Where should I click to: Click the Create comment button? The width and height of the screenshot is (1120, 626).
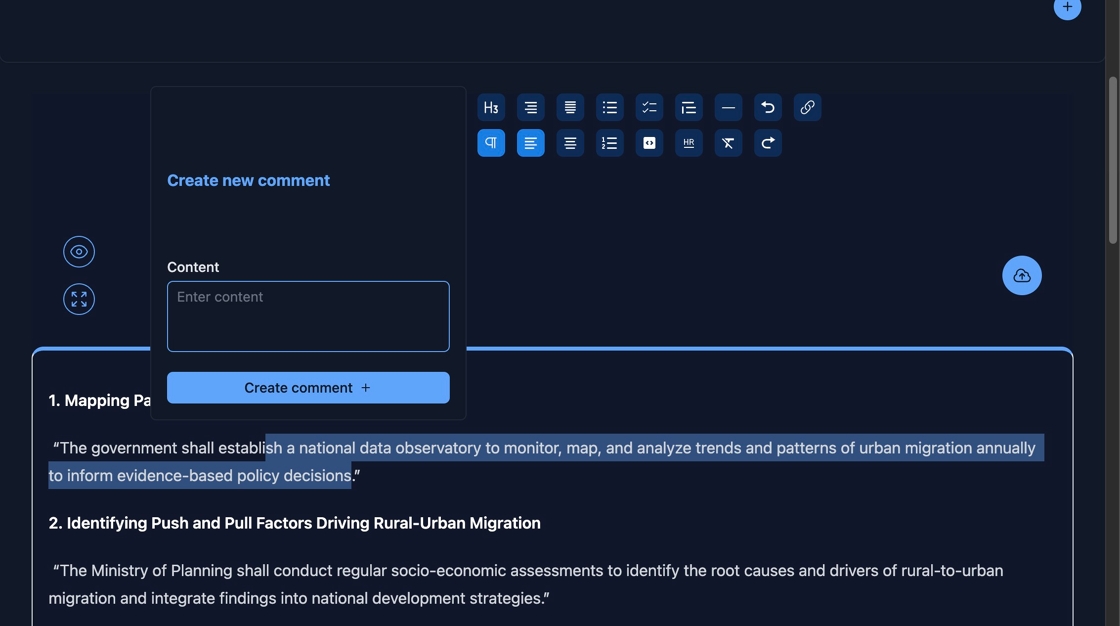pyautogui.click(x=308, y=388)
